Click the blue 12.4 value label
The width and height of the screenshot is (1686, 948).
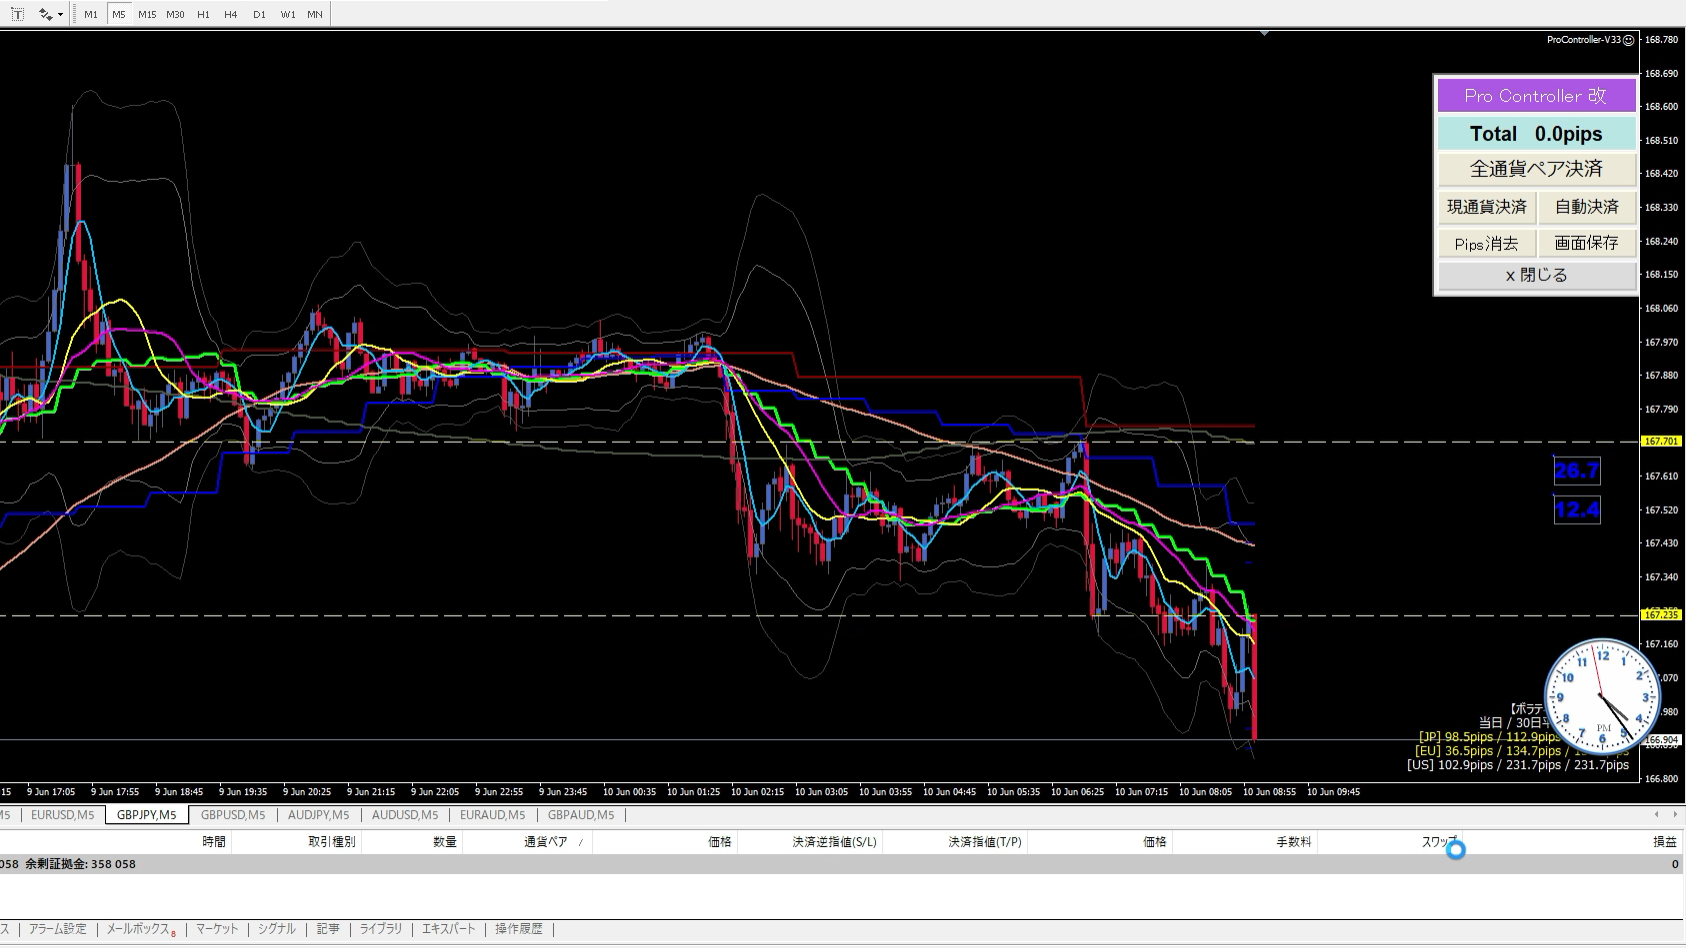tap(1577, 510)
